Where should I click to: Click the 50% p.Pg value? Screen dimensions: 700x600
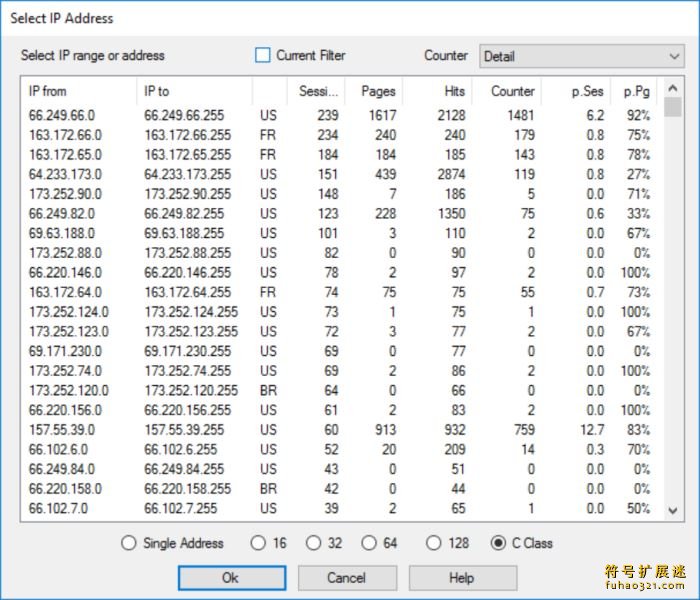point(638,508)
